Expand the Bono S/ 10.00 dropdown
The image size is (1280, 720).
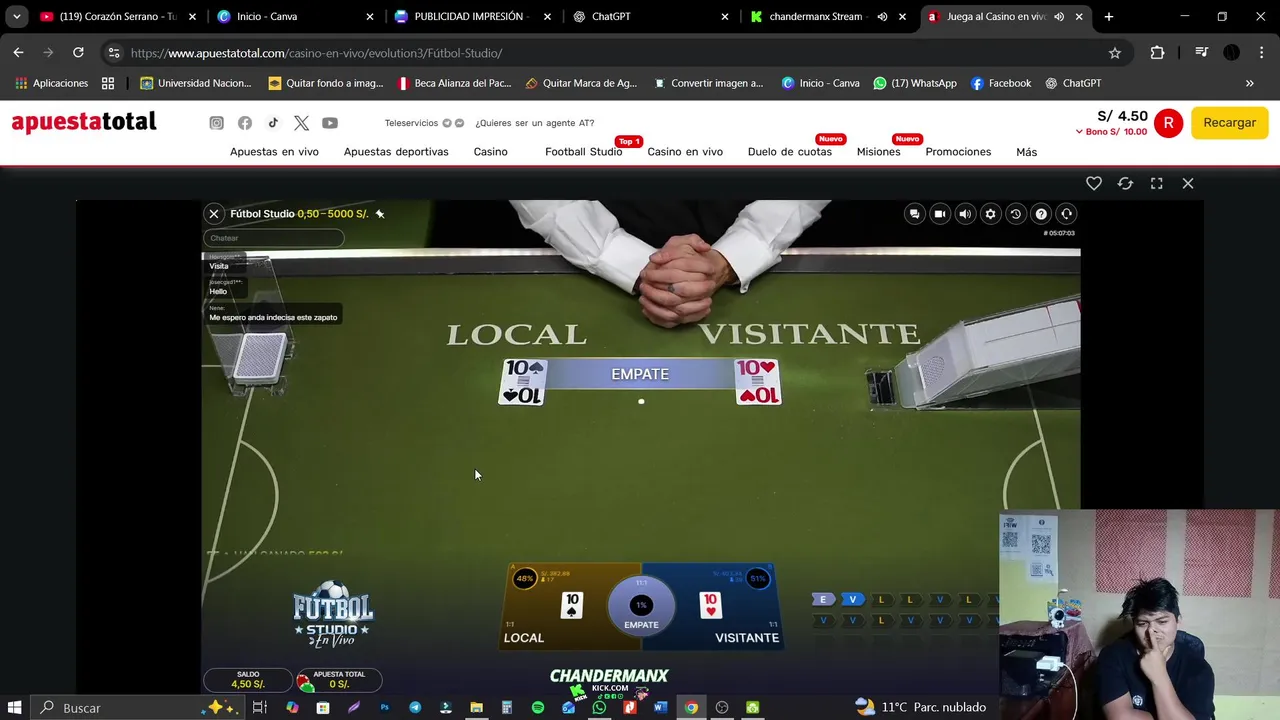(1111, 132)
